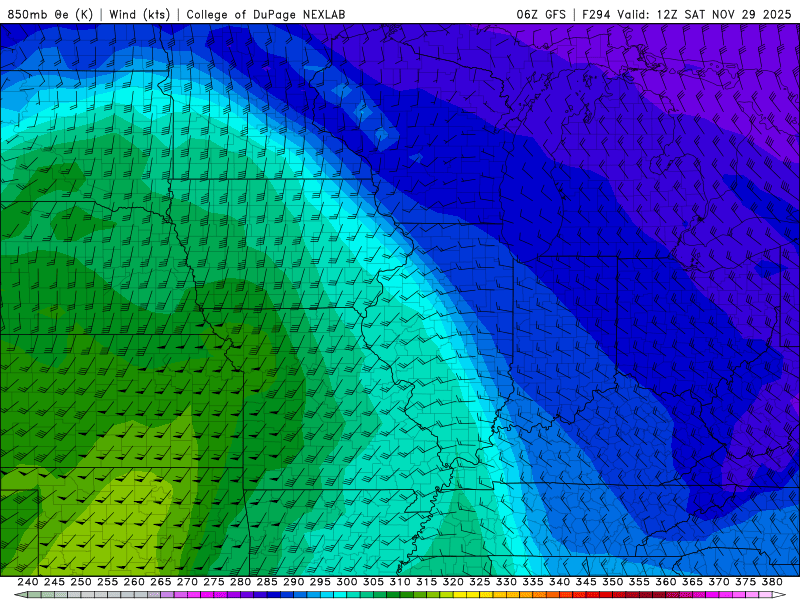Image resolution: width=800 pixels, height=600 pixels.
Task: Click the '850mb θe (K)' title label
Action: (50, 14)
